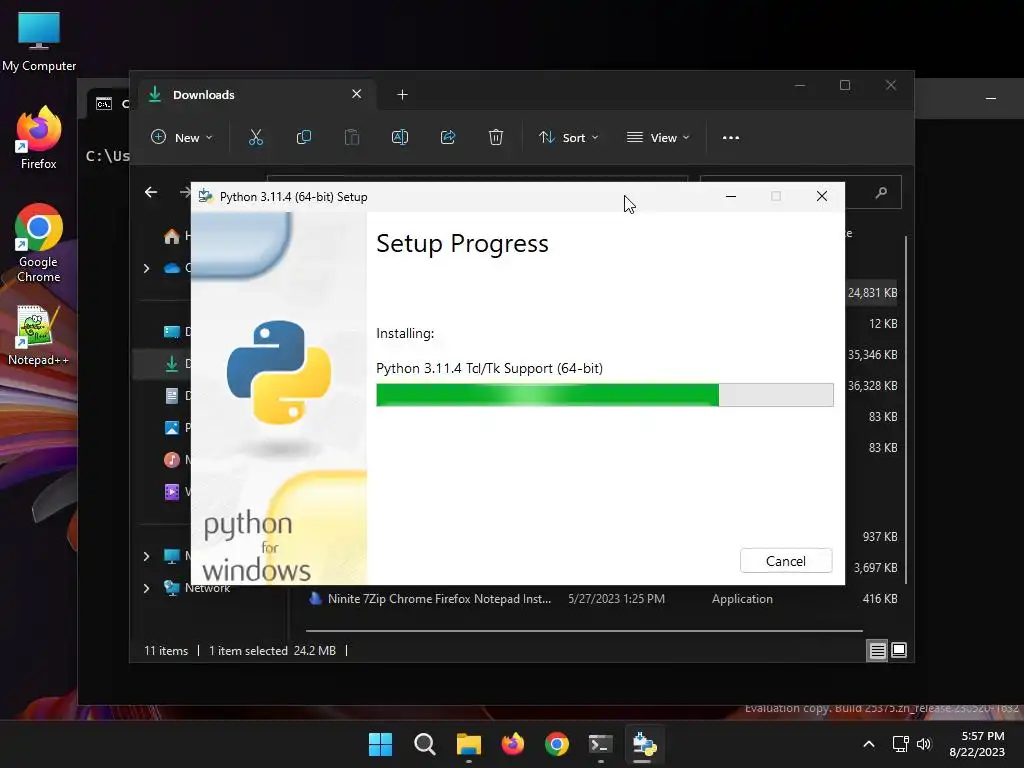1024x768 pixels.
Task: Click the Python installation progress bar
Action: point(605,395)
